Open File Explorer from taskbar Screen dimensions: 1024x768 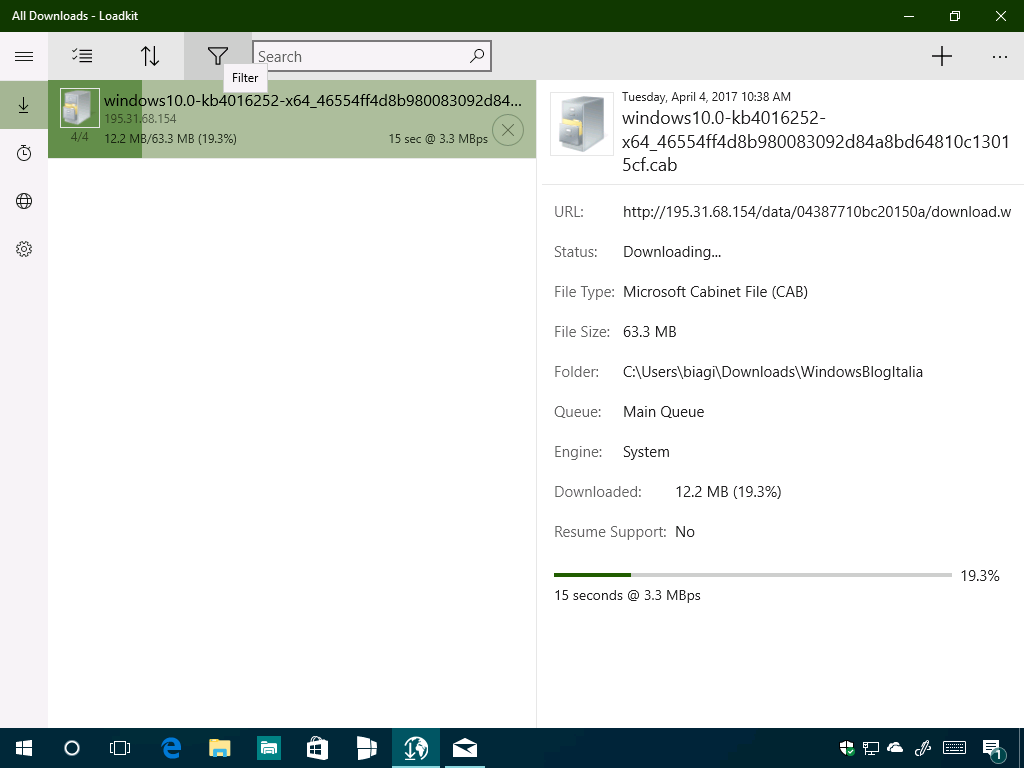point(220,748)
